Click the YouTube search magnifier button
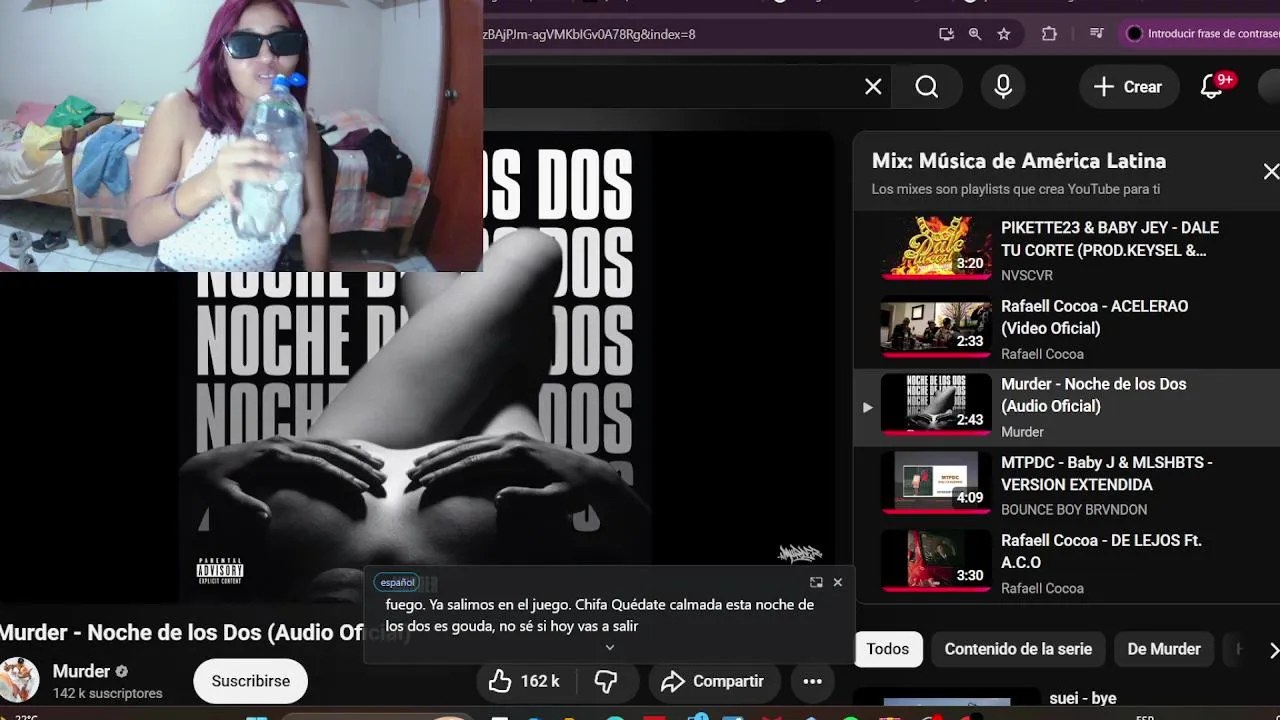Viewport: 1280px width, 720px height. pyautogui.click(x=927, y=87)
